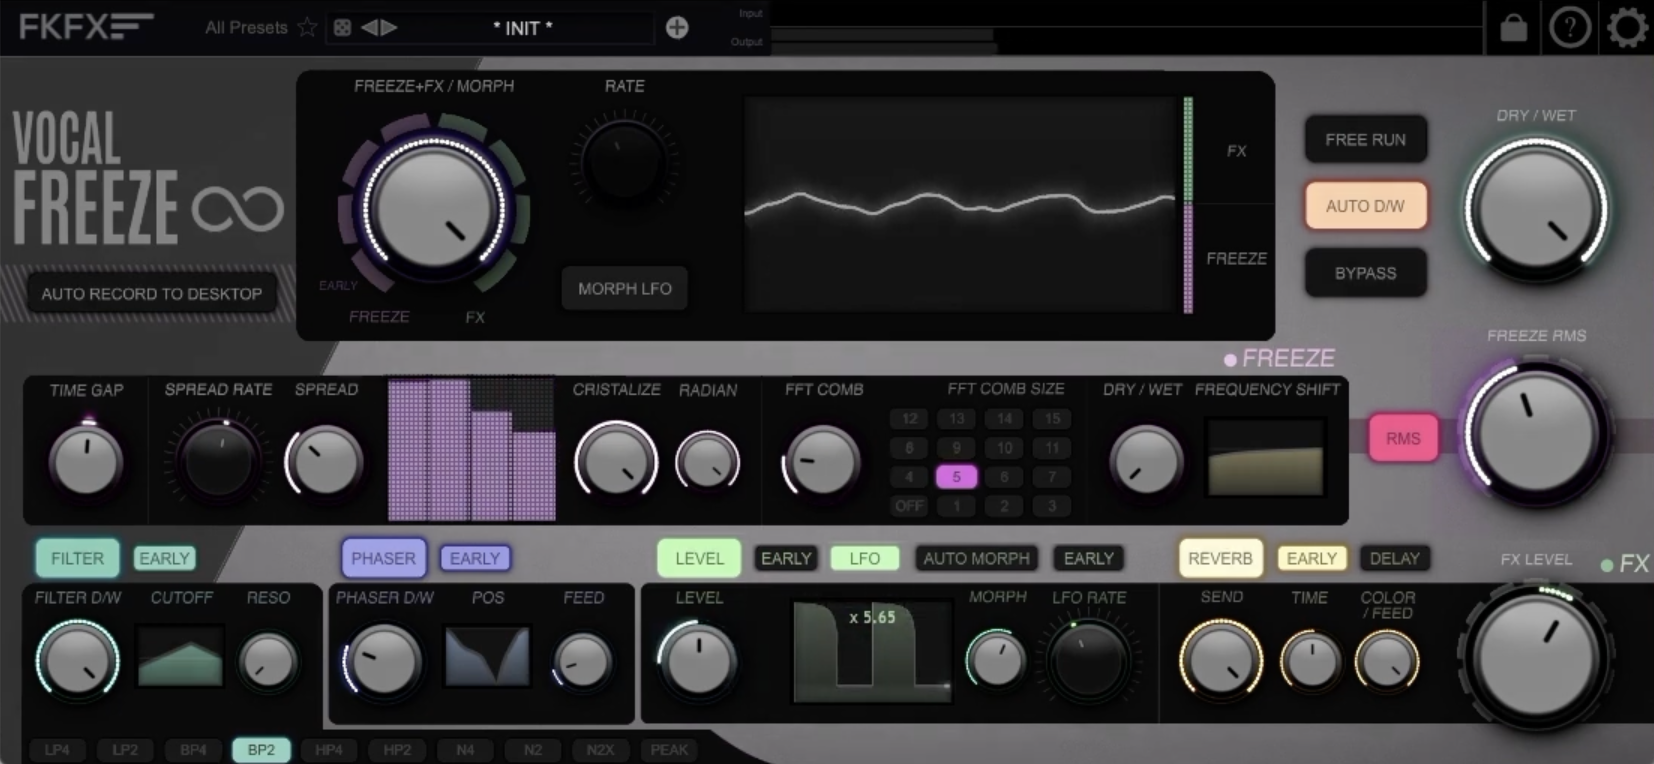Click the favorite star icon beside All Presets
Image resolution: width=1654 pixels, height=764 pixels.
[x=308, y=27]
